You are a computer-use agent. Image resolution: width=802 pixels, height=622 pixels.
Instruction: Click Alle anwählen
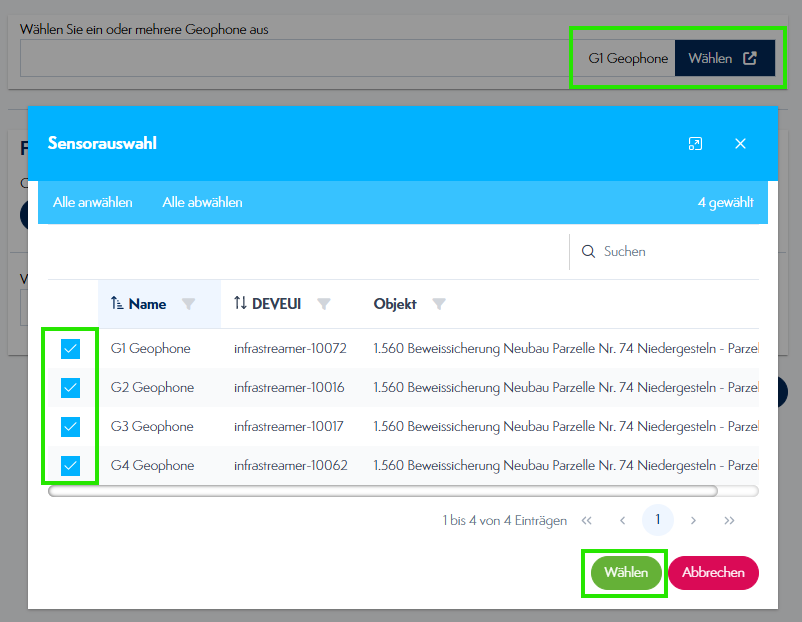(93, 202)
